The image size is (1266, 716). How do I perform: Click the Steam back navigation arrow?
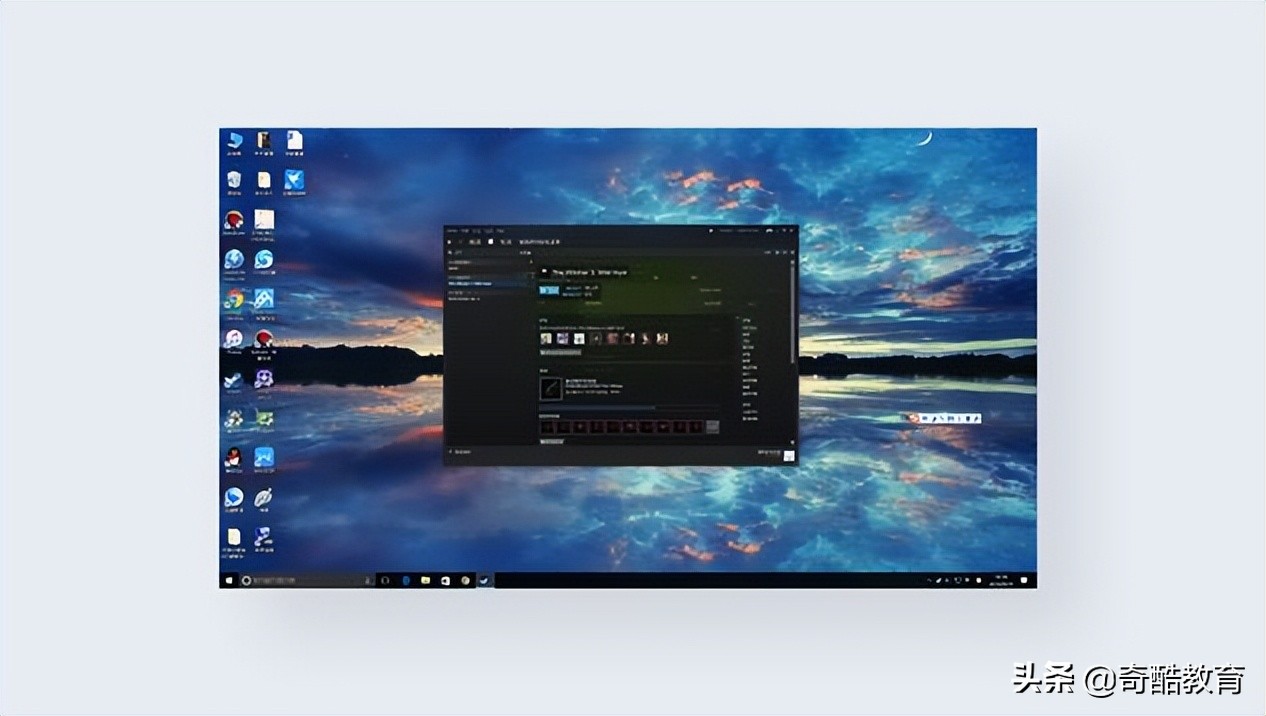pyautogui.click(x=451, y=241)
